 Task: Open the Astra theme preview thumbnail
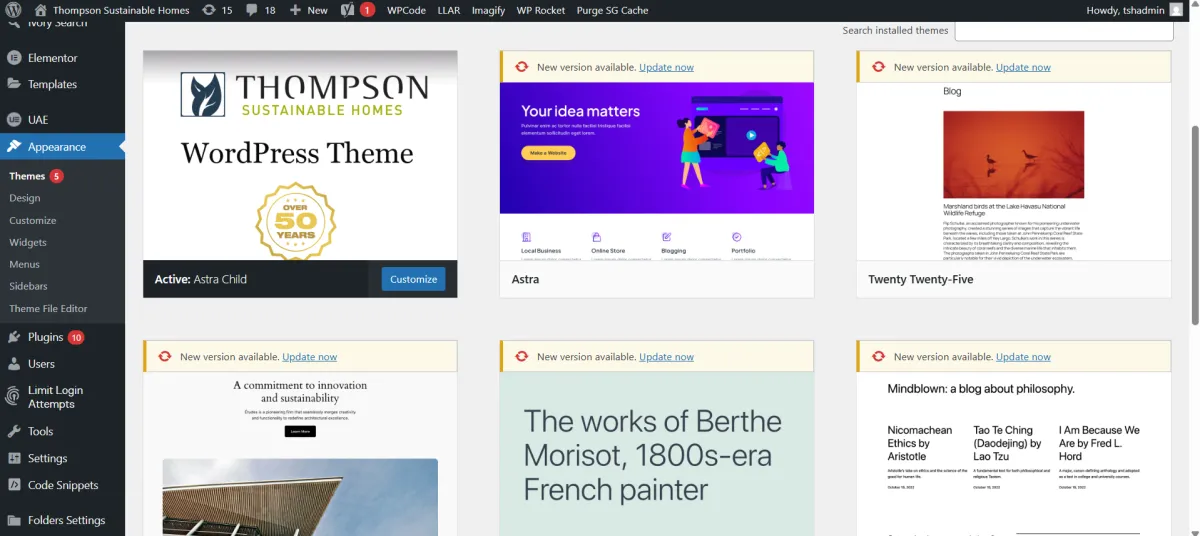point(657,171)
